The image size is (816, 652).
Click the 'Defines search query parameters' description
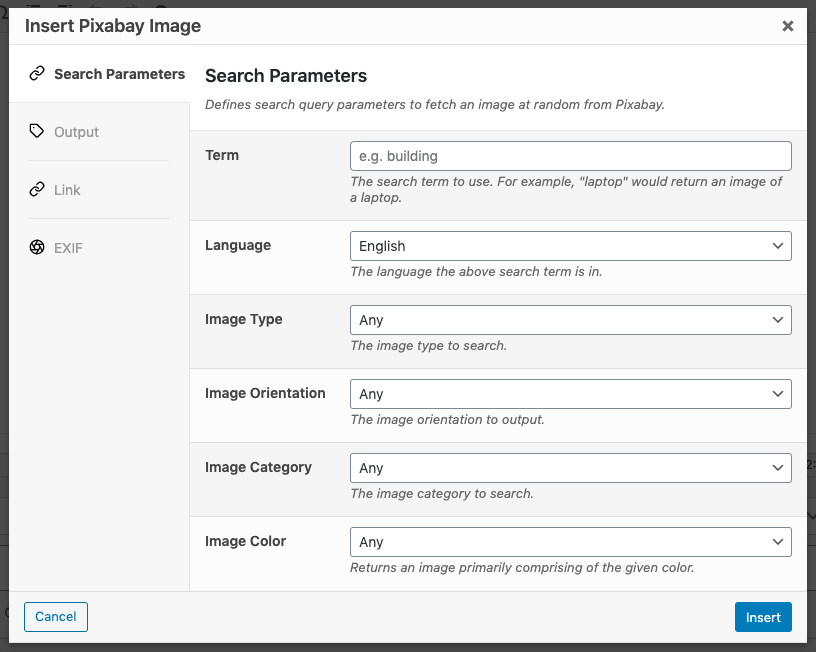click(x=435, y=105)
